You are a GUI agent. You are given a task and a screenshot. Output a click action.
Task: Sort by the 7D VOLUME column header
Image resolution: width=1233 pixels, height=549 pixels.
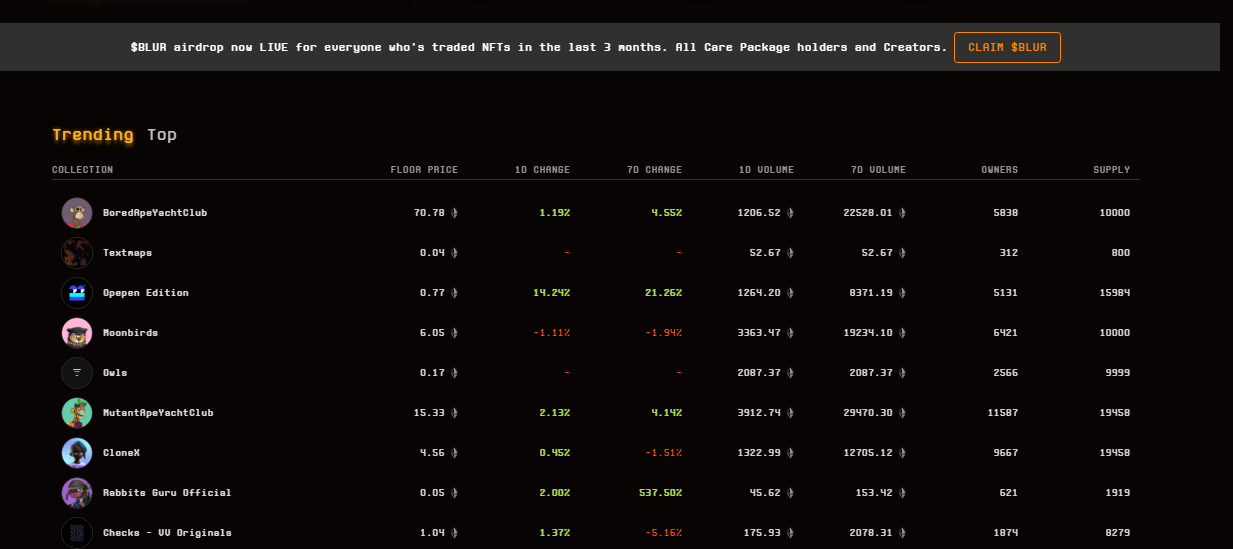click(878, 170)
